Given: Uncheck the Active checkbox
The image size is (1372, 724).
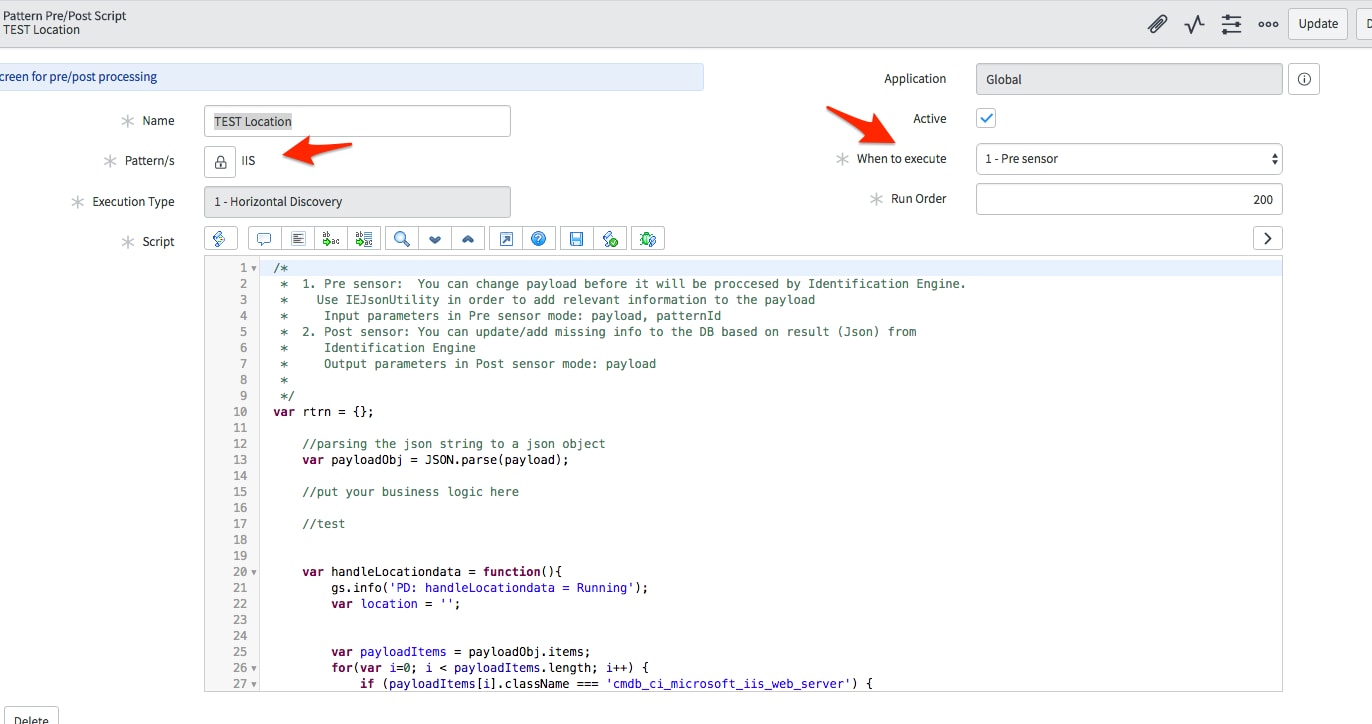Looking at the screenshot, I should coord(985,118).
